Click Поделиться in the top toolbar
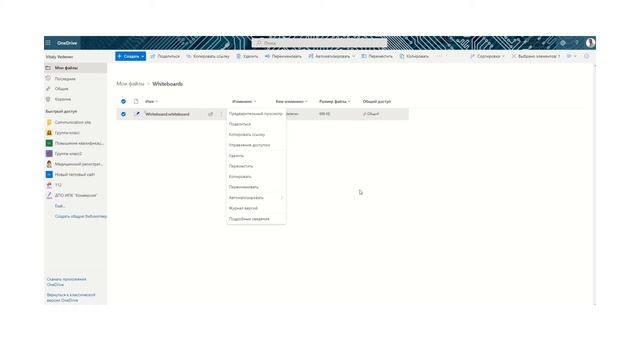 click(165, 56)
